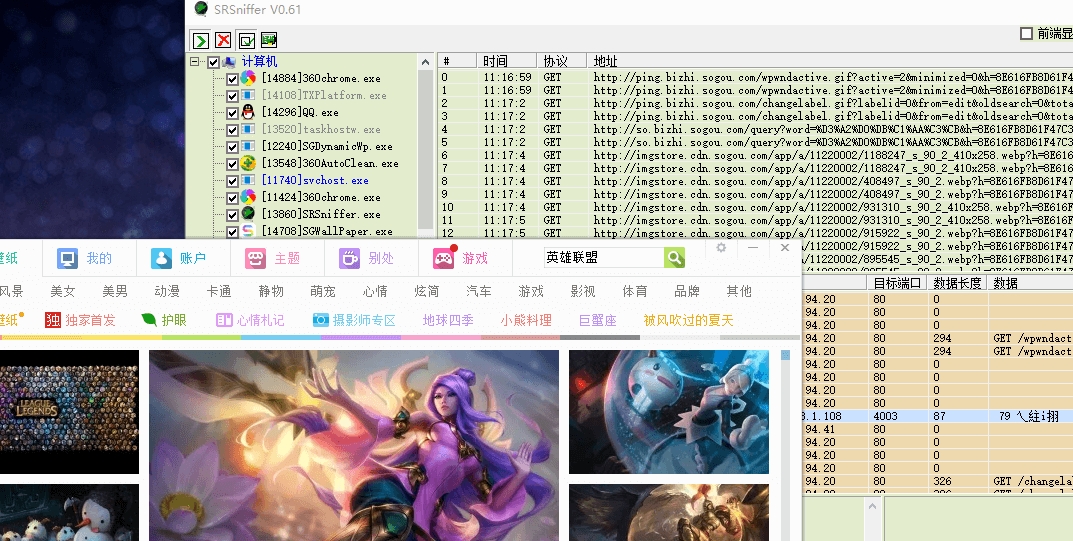Uncheck the taskhostw.exe checkbox

pyautogui.click(x=232, y=130)
